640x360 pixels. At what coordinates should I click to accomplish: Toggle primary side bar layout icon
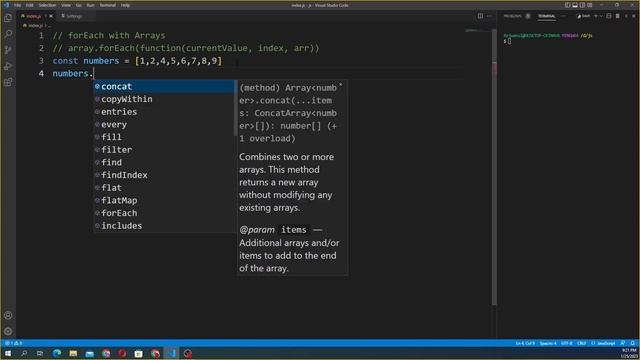[x=567, y=5]
